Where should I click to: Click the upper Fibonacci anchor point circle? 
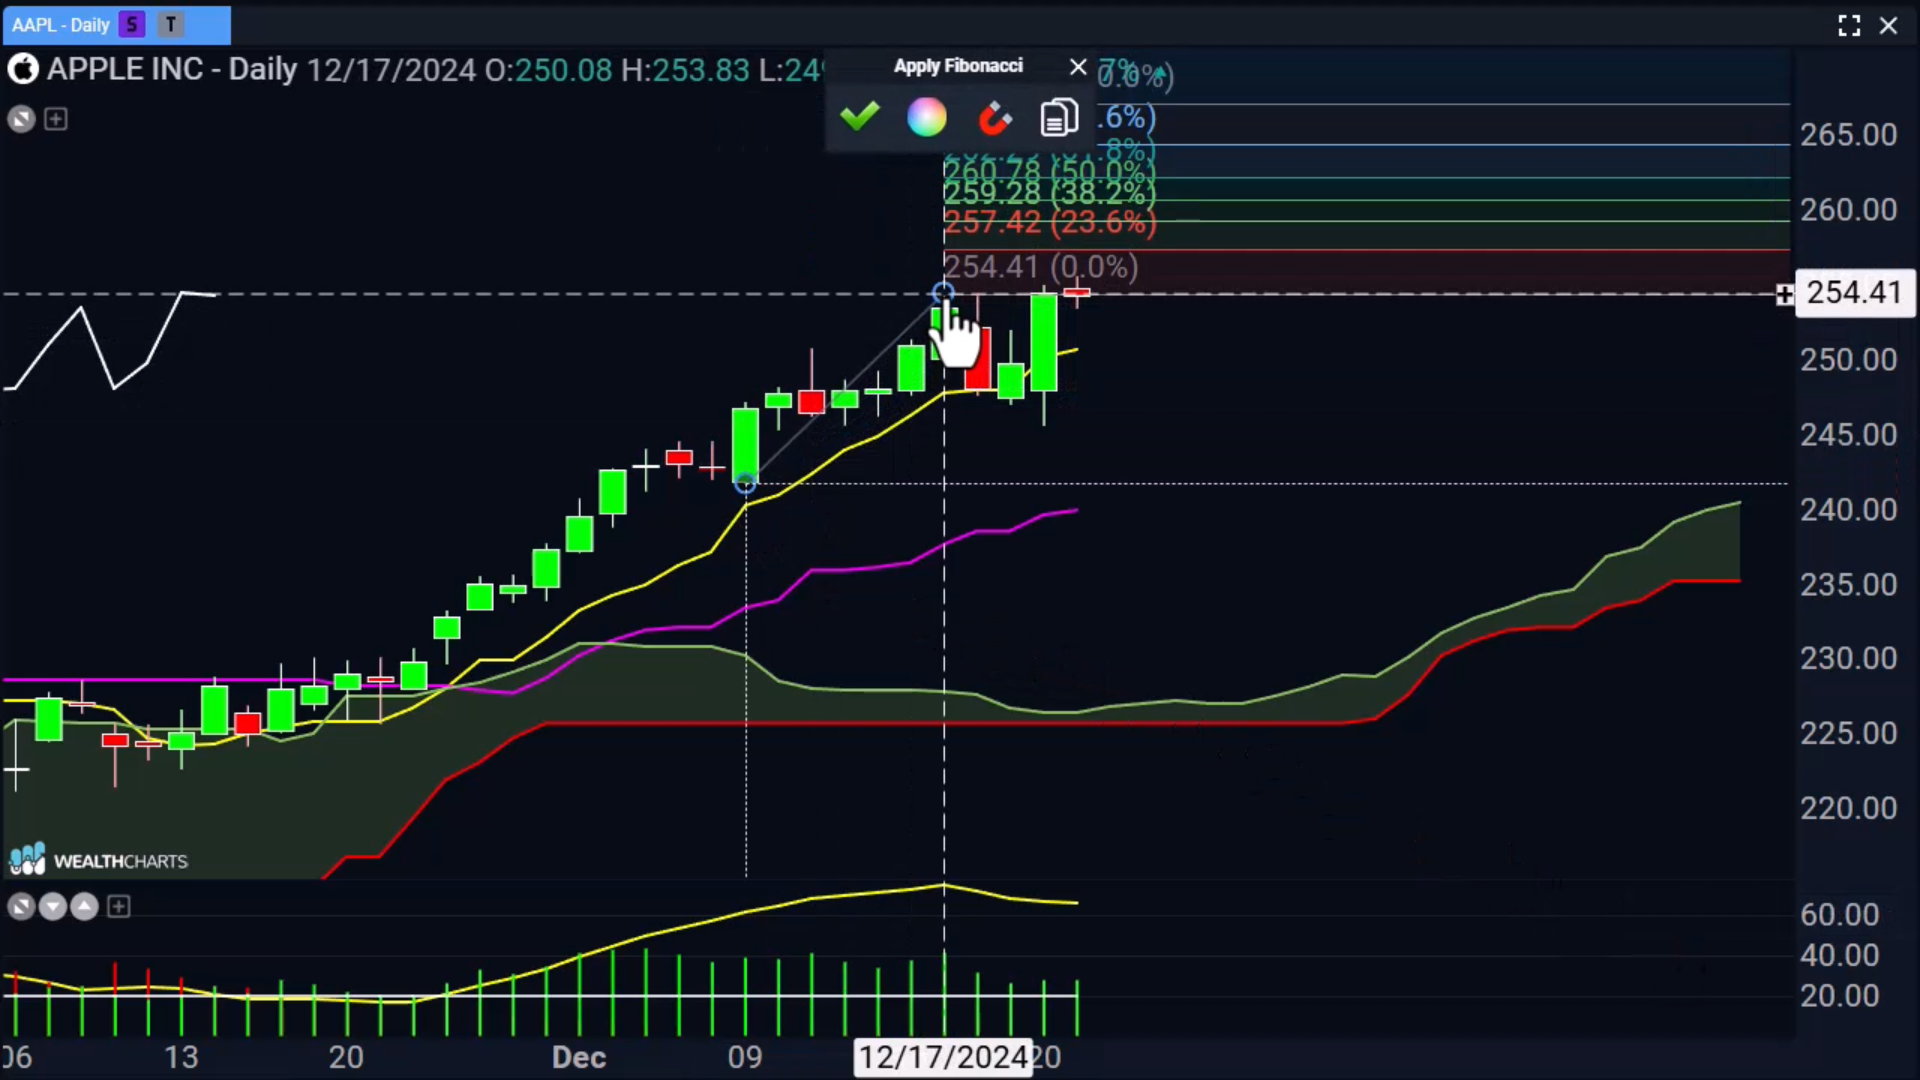click(x=942, y=293)
